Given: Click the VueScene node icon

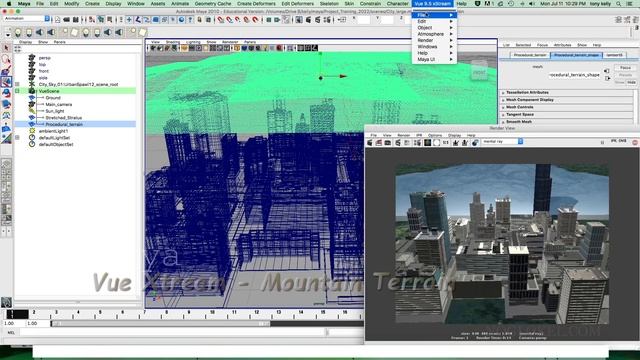Looking at the screenshot, I should (32, 91).
